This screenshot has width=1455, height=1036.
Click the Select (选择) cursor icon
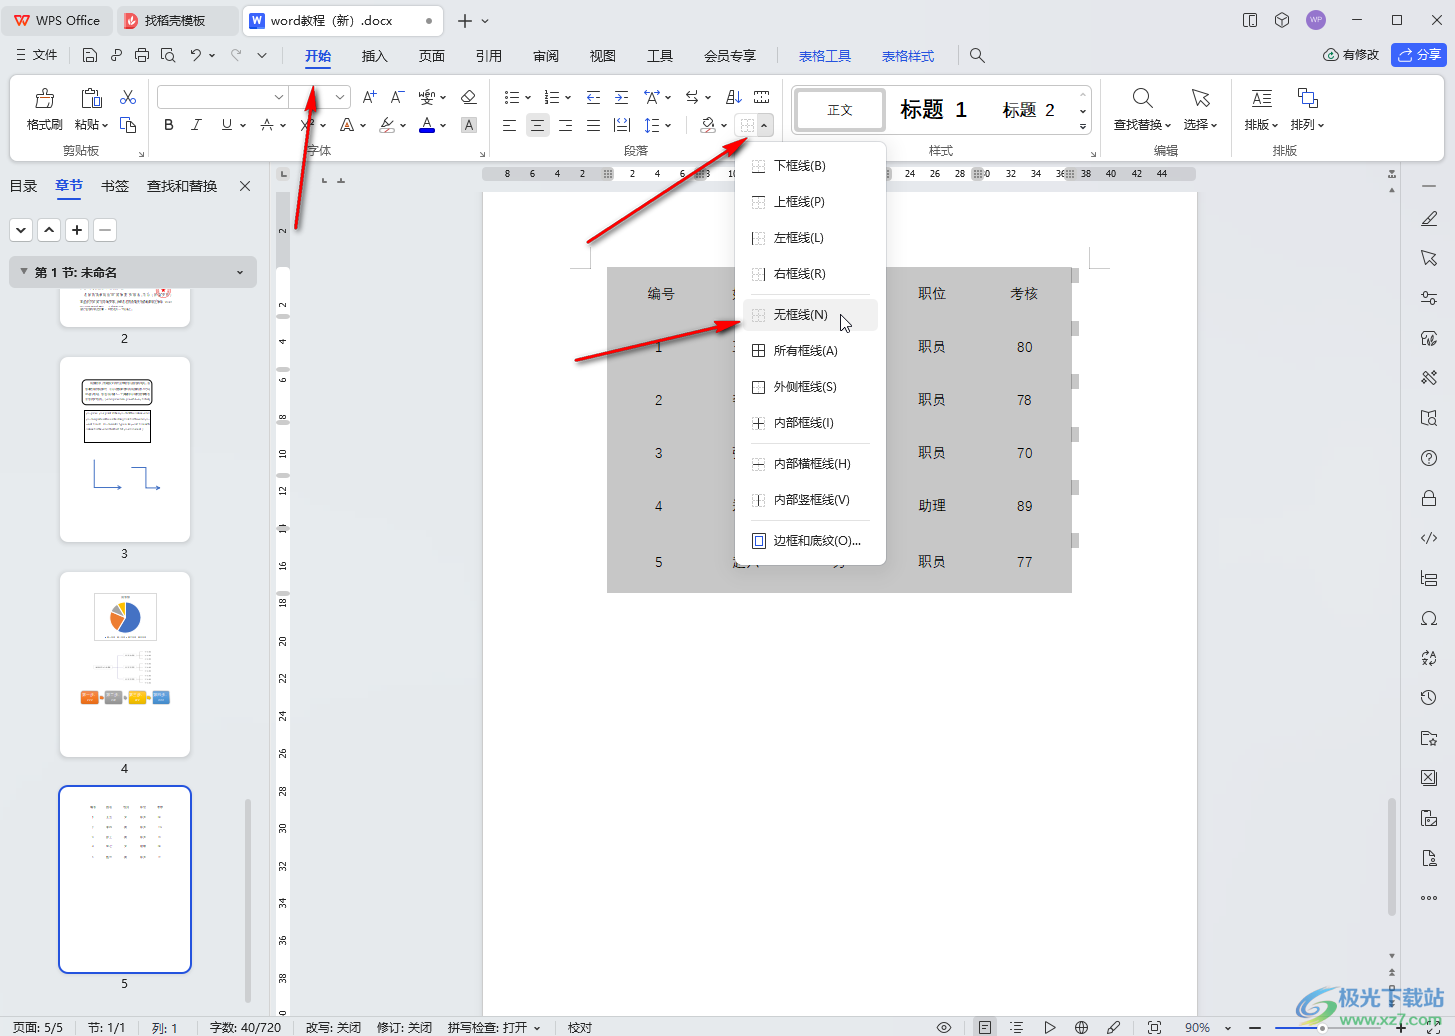pyautogui.click(x=1200, y=98)
